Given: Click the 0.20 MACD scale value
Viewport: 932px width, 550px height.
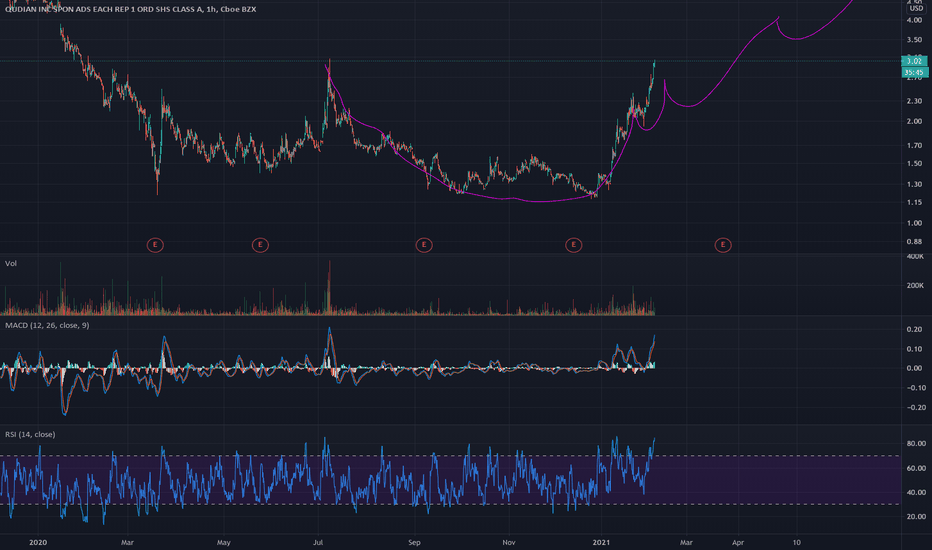Looking at the screenshot, I should (914, 329).
